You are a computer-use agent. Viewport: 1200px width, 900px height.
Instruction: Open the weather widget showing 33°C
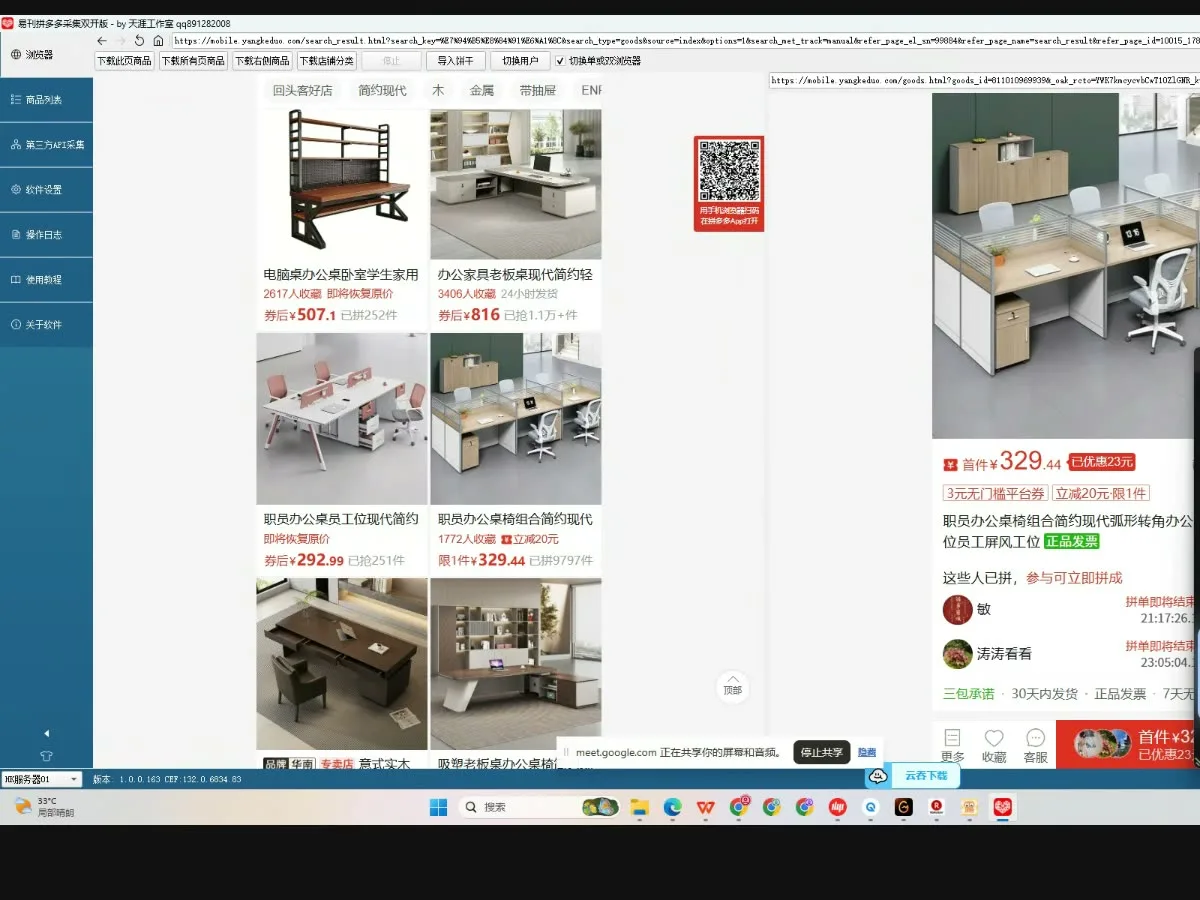click(46, 807)
